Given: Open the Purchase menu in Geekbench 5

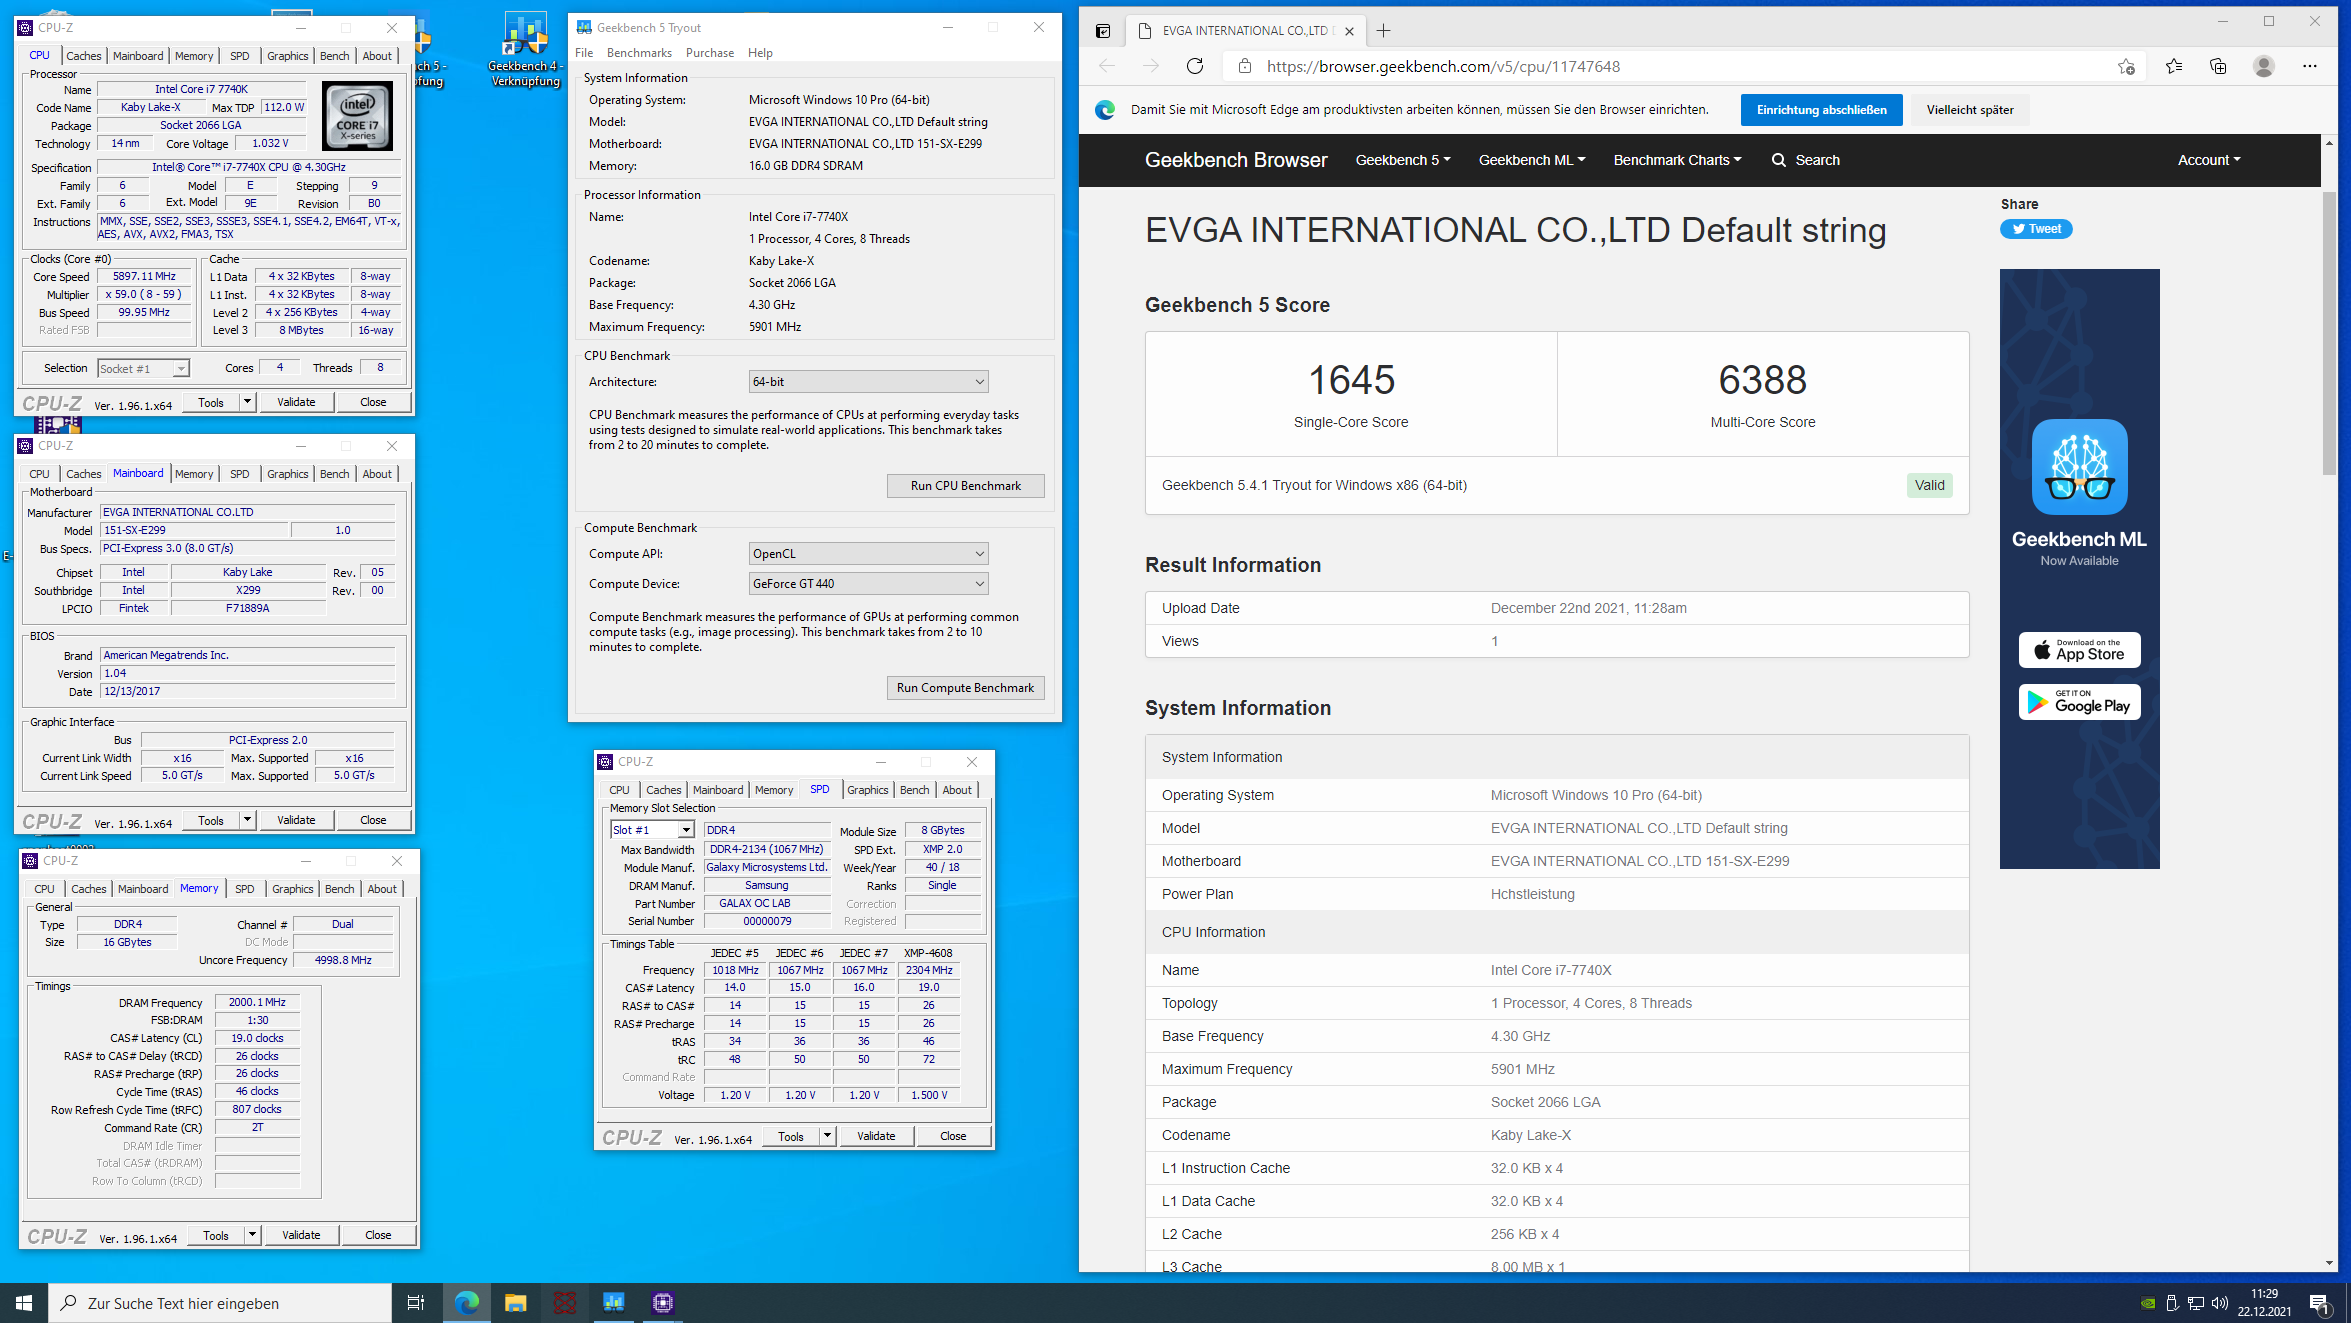Looking at the screenshot, I should [x=710, y=53].
